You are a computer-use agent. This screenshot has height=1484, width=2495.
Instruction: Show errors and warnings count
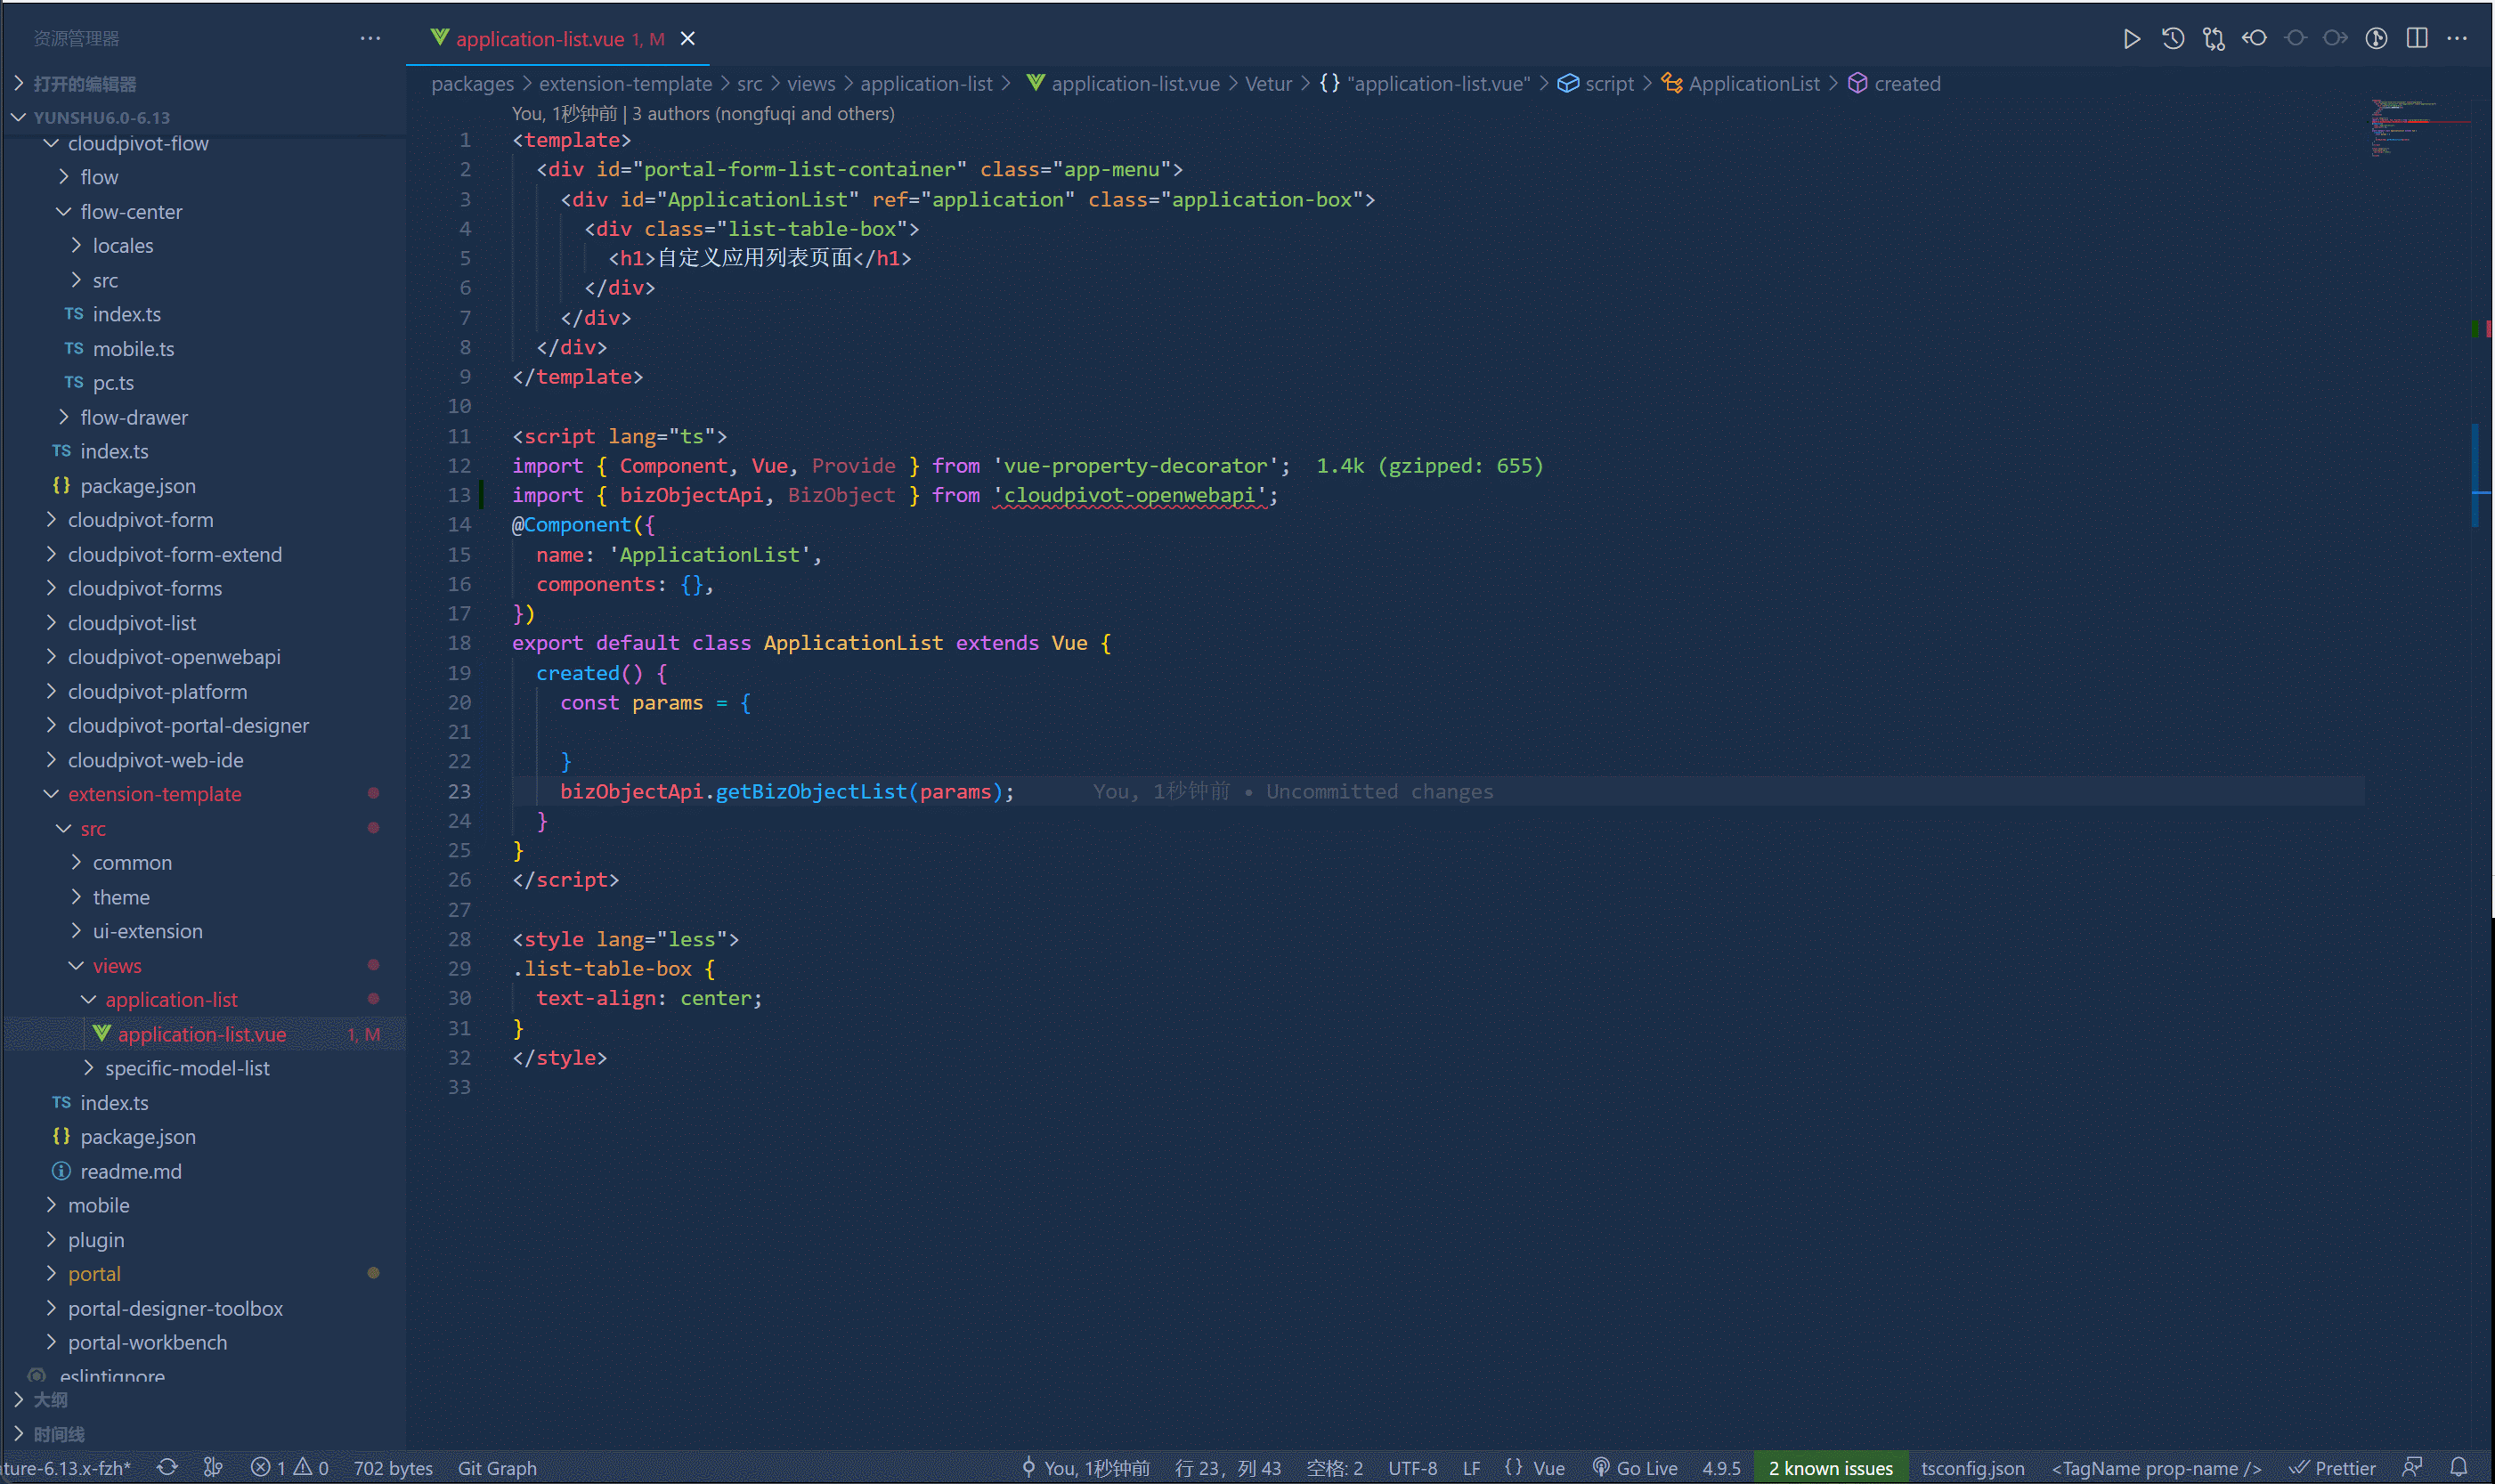(290, 1467)
